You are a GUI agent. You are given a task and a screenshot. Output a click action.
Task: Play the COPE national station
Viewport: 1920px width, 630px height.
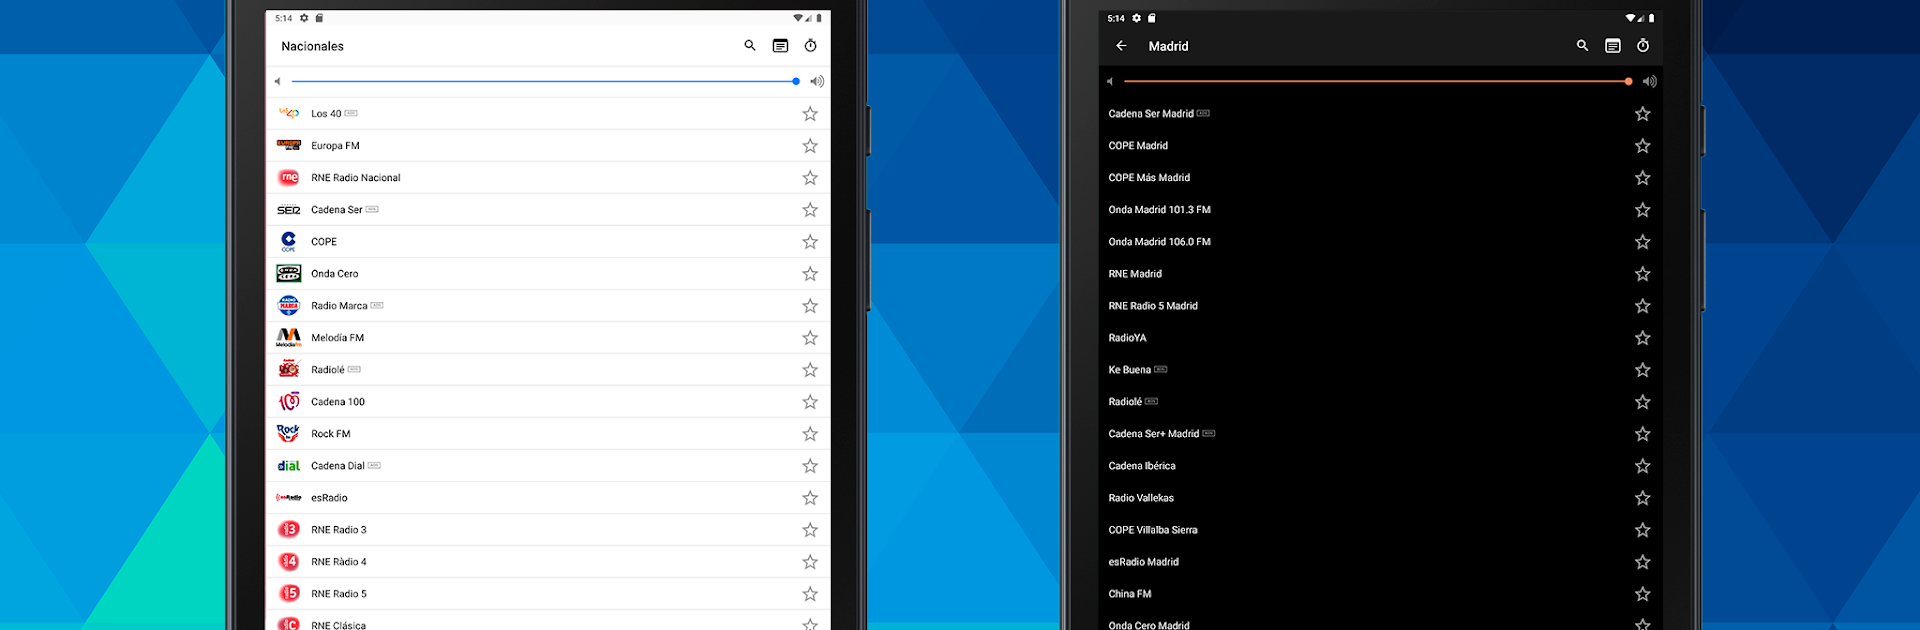pos(324,242)
